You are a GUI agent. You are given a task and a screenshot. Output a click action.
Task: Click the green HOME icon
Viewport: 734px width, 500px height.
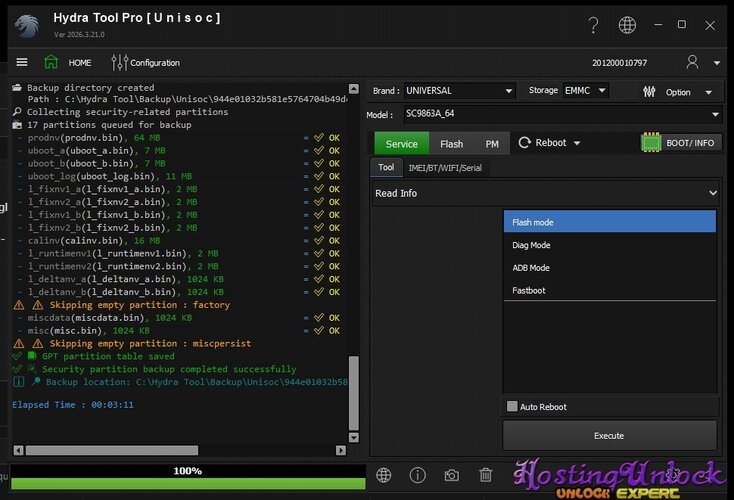51,62
